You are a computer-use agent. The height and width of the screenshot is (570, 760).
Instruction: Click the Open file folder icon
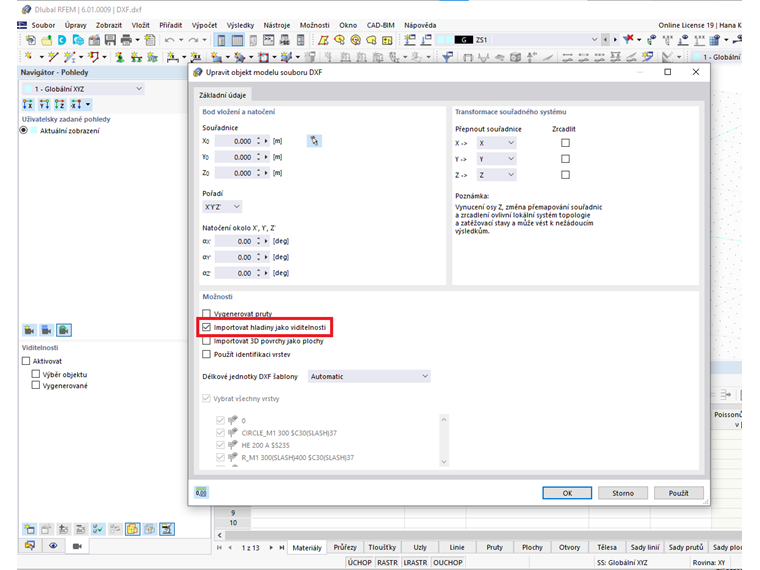(x=47, y=40)
